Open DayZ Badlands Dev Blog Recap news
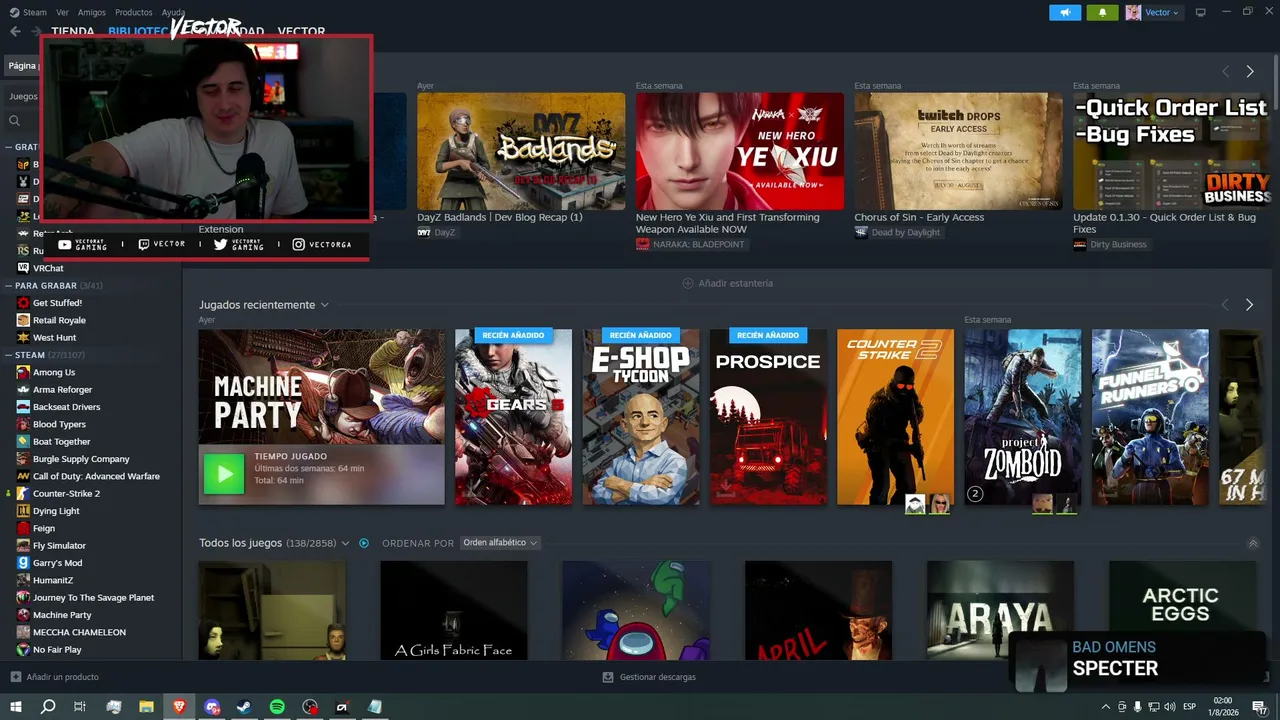 click(521, 152)
